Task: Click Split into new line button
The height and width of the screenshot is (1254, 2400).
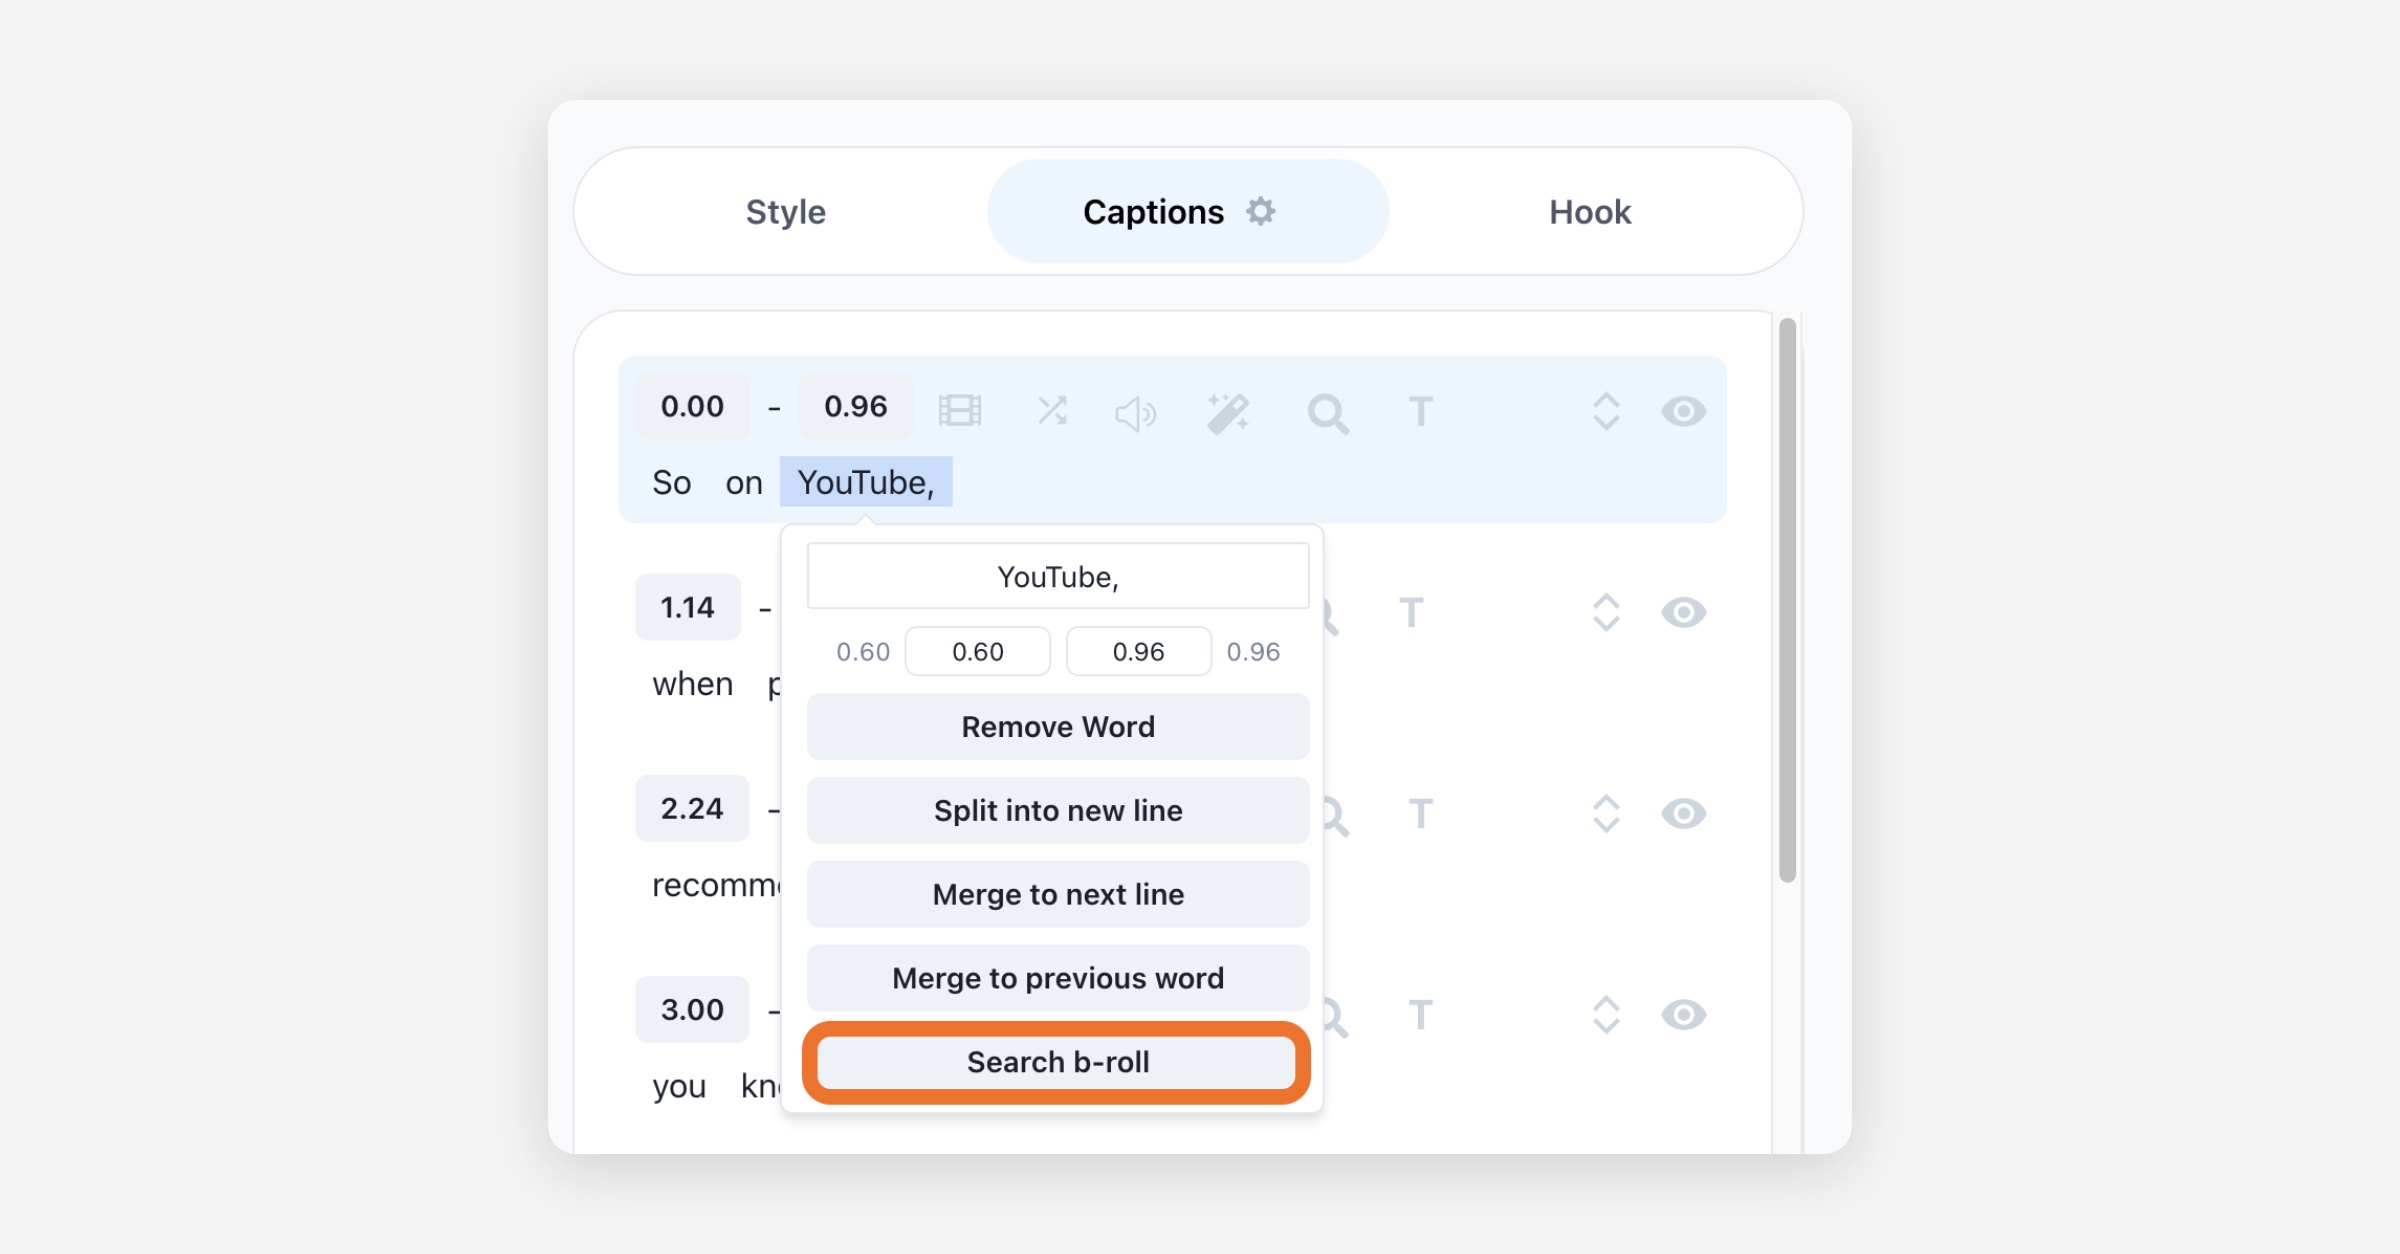Action: click(x=1057, y=810)
